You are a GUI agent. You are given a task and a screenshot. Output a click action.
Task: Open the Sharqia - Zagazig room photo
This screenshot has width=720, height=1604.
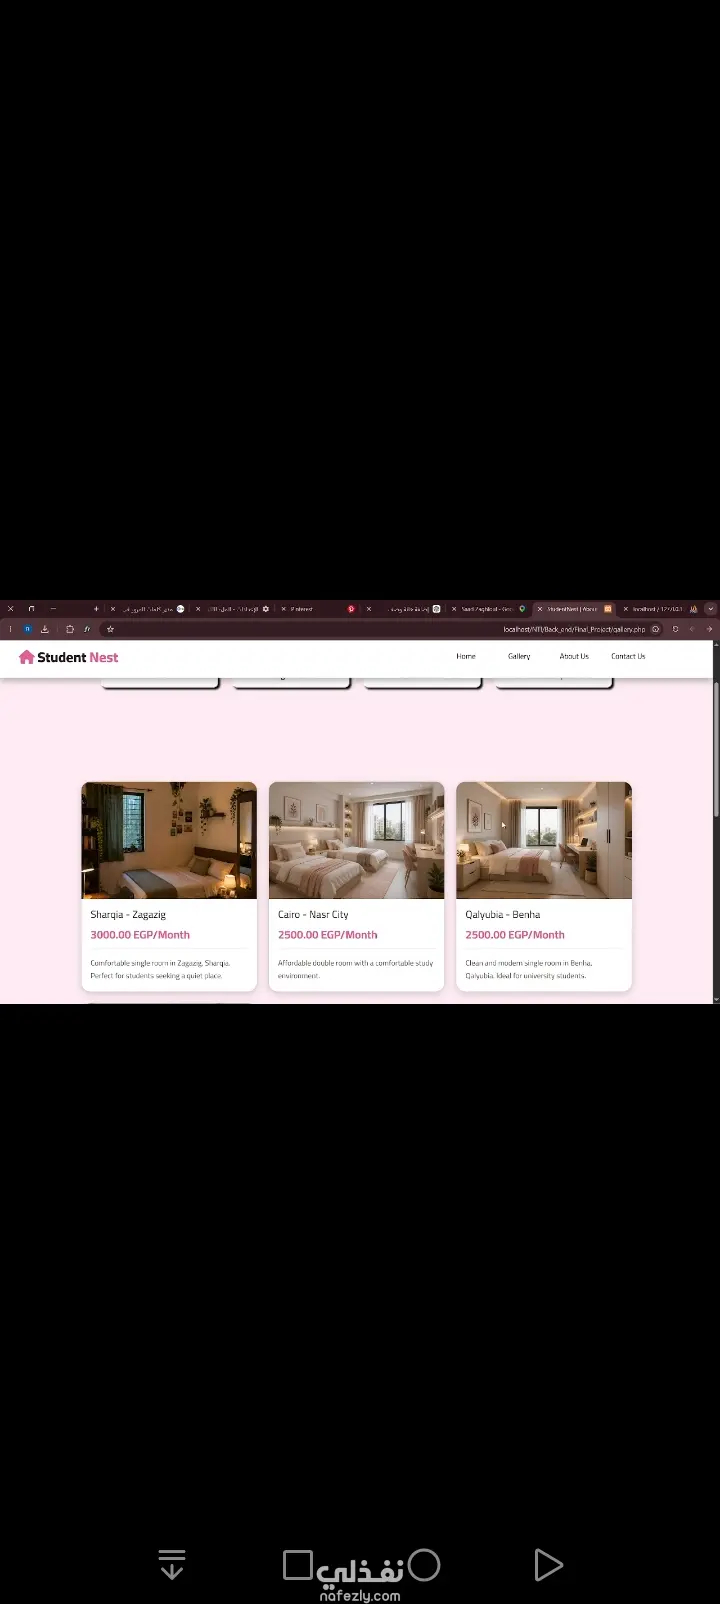(169, 840)
